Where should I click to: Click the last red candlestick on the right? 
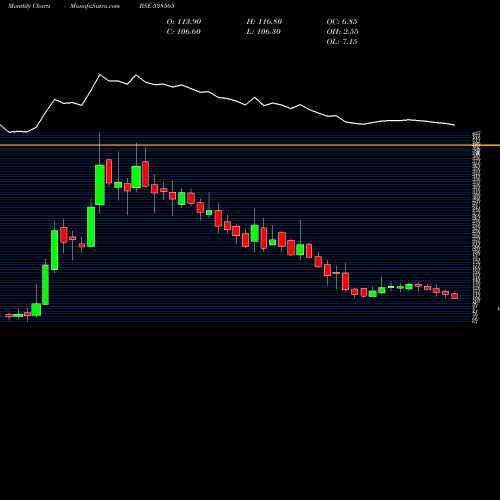click(x=455, y=296)
